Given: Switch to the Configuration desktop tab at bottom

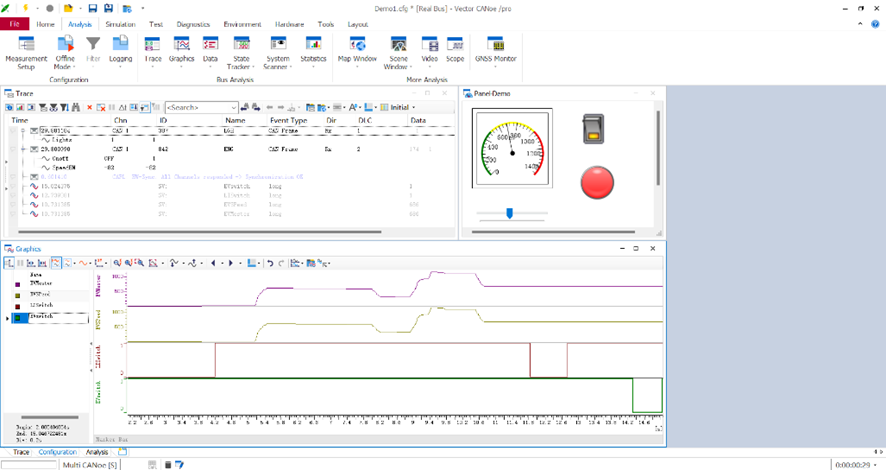Looking at the screenshot, I should (57, 452).
